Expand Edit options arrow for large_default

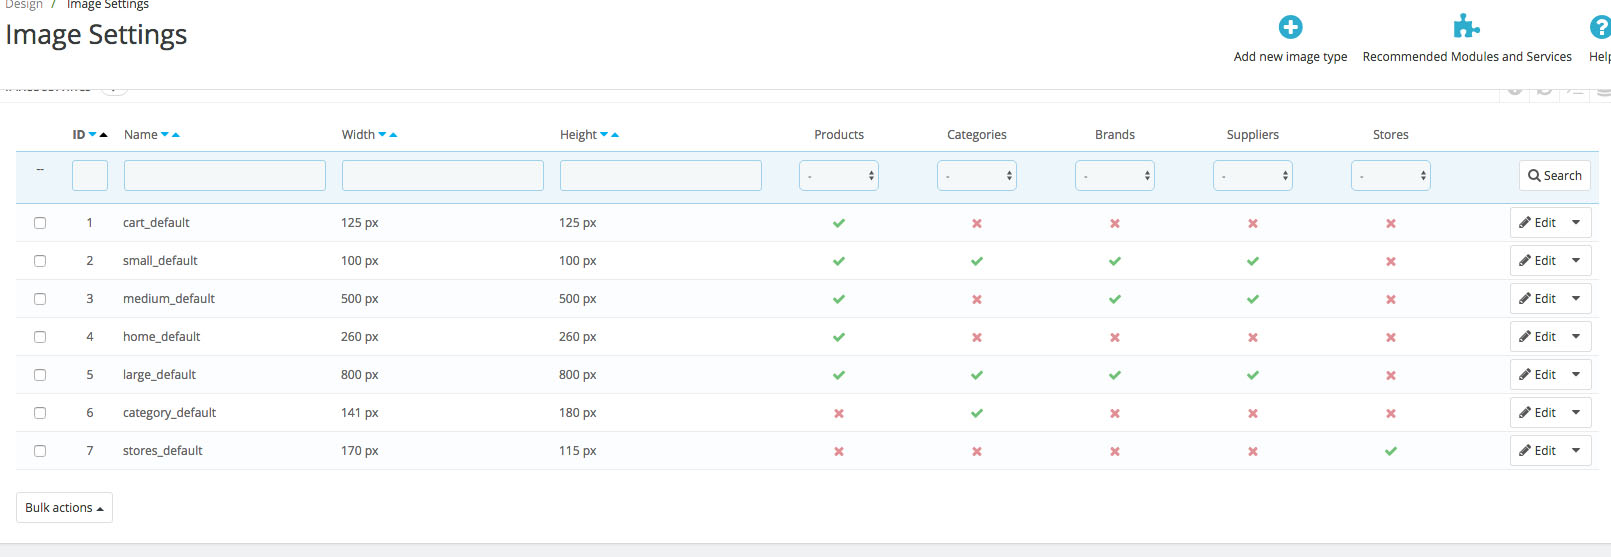point(1576,375)
